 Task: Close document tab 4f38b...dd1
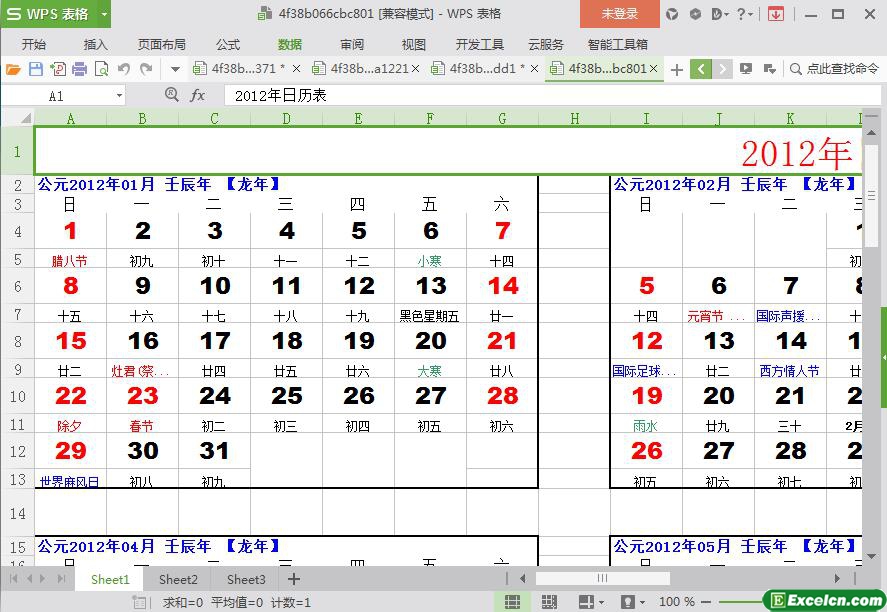point(535,69)
